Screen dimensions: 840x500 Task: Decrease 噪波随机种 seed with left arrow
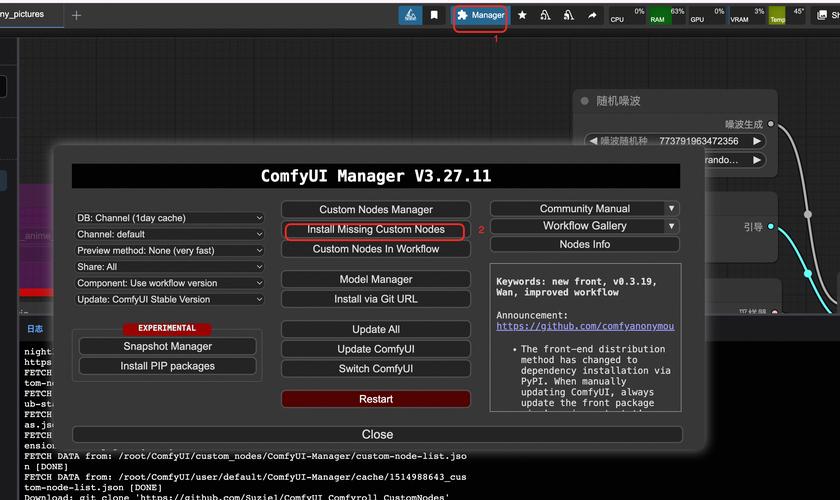(x=593, y=141)
